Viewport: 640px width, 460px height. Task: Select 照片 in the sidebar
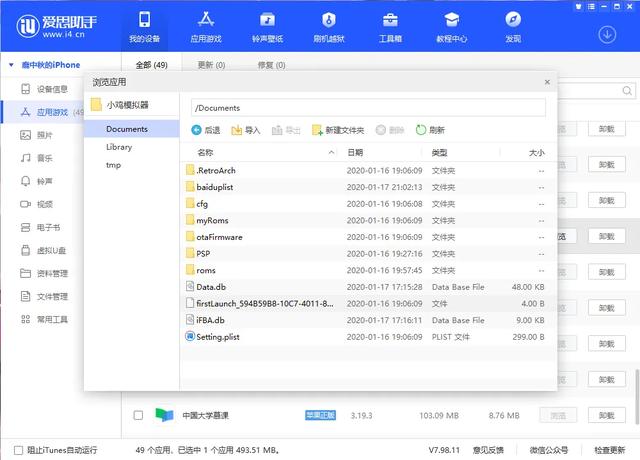37,135
